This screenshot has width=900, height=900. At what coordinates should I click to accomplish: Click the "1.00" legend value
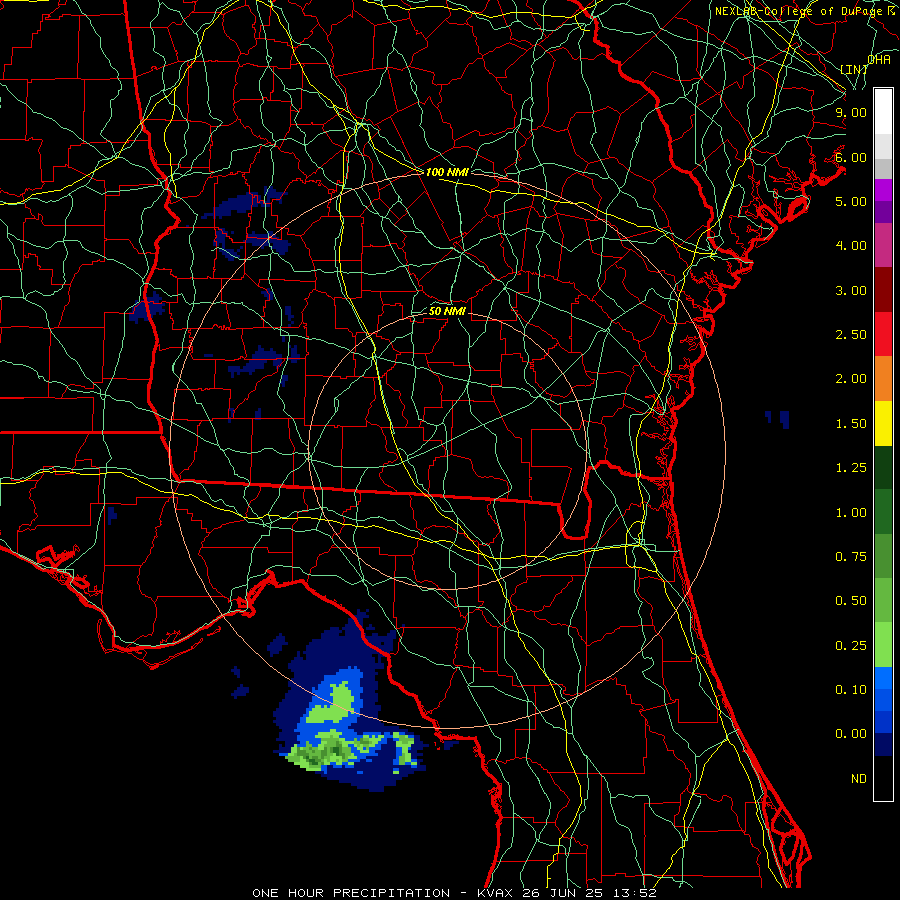pyautogui.click(x=851, y=513)
